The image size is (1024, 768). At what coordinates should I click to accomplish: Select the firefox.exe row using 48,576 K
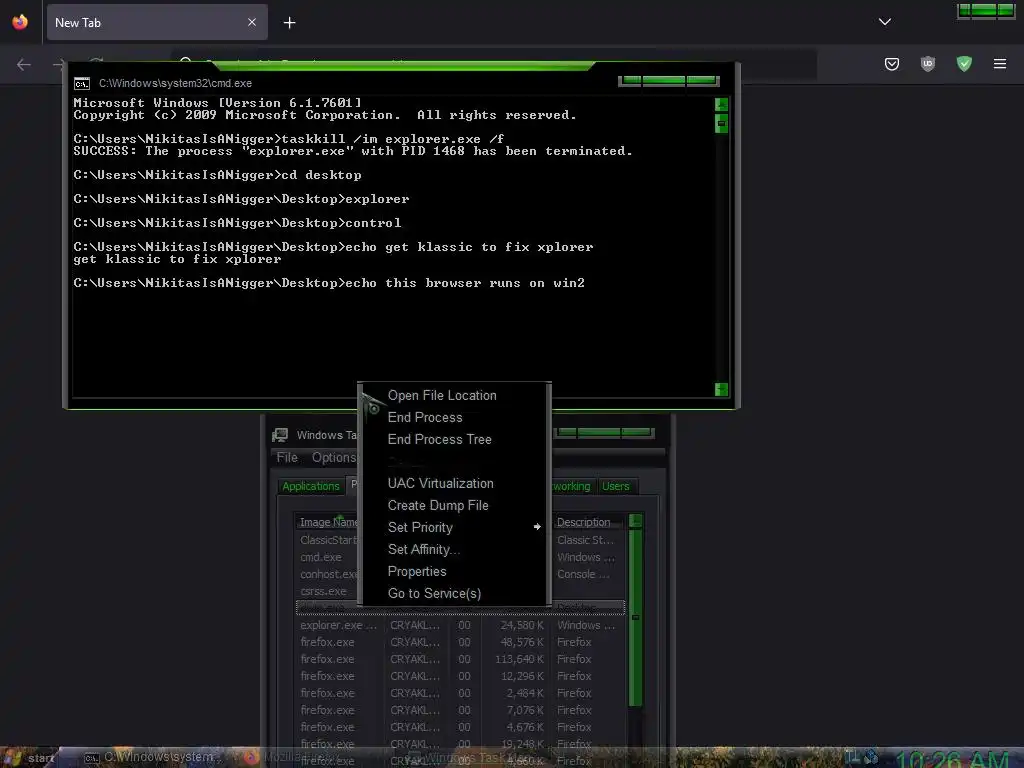pos(460,642)
